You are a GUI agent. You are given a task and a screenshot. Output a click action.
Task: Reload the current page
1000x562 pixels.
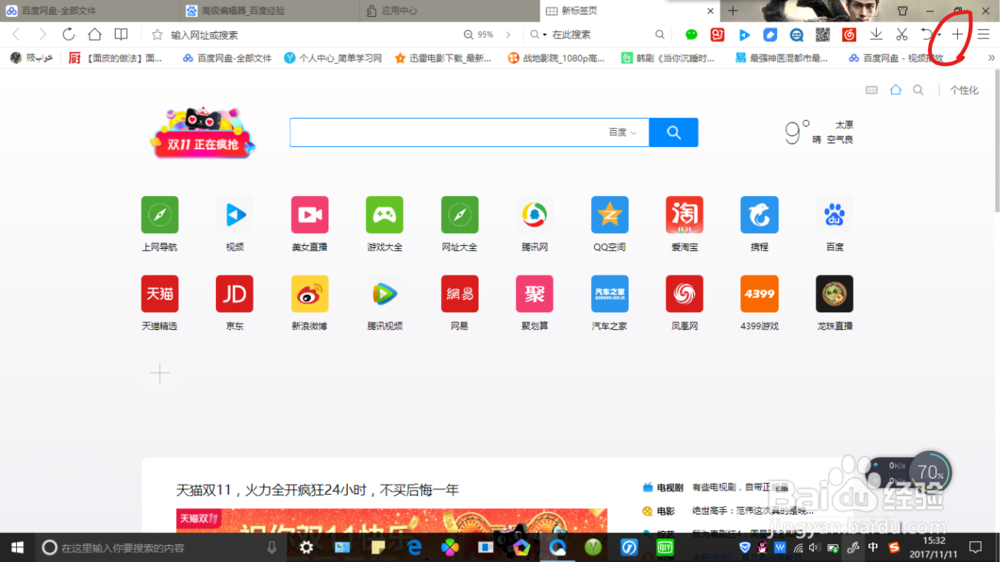(68, 34)
